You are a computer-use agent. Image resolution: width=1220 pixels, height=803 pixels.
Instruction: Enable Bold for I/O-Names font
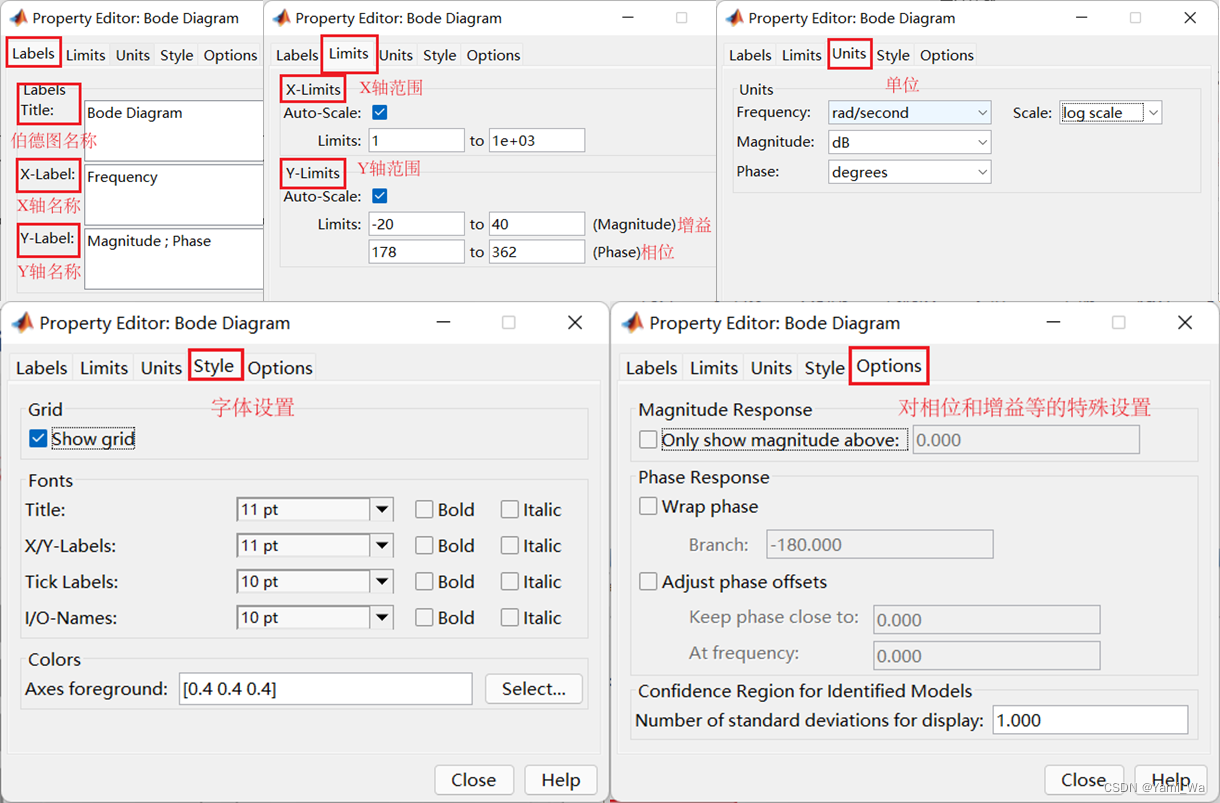coord(424,618)
